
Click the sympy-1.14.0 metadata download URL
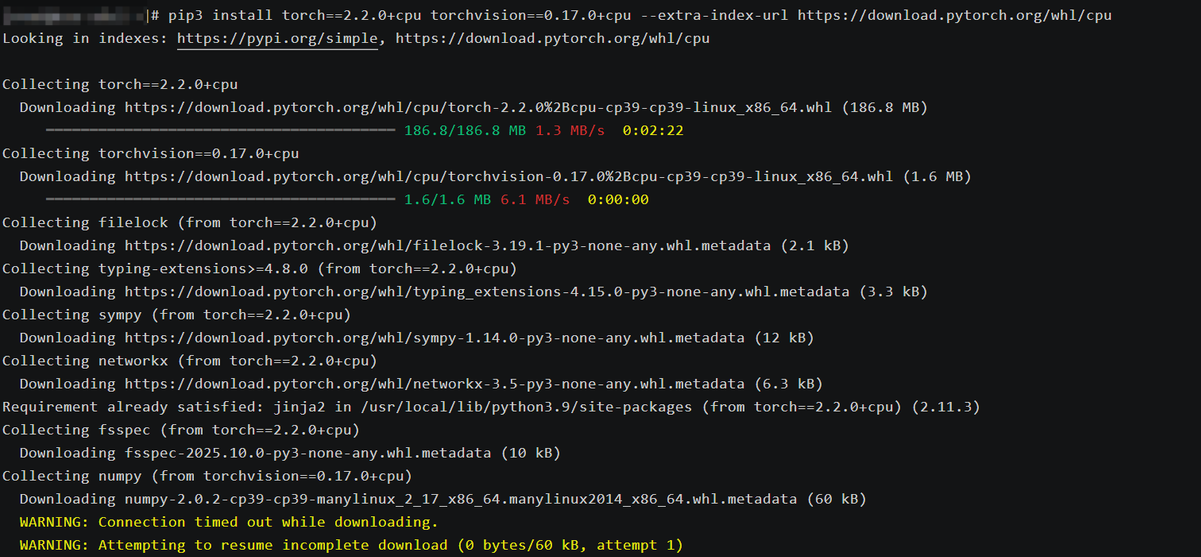(435, 337)
